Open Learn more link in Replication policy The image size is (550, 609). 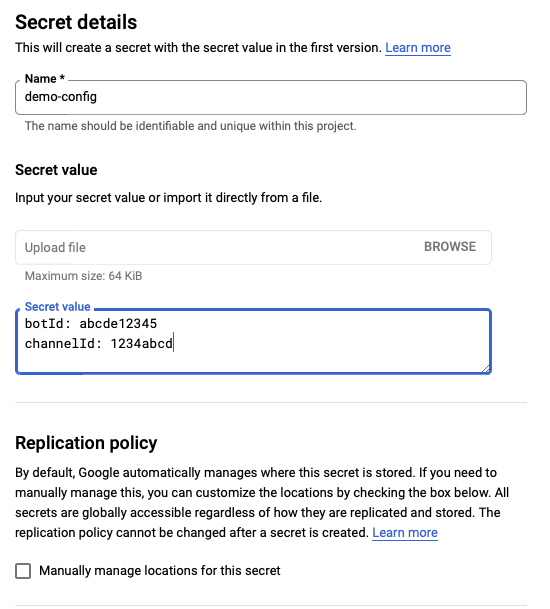point(405,532)
